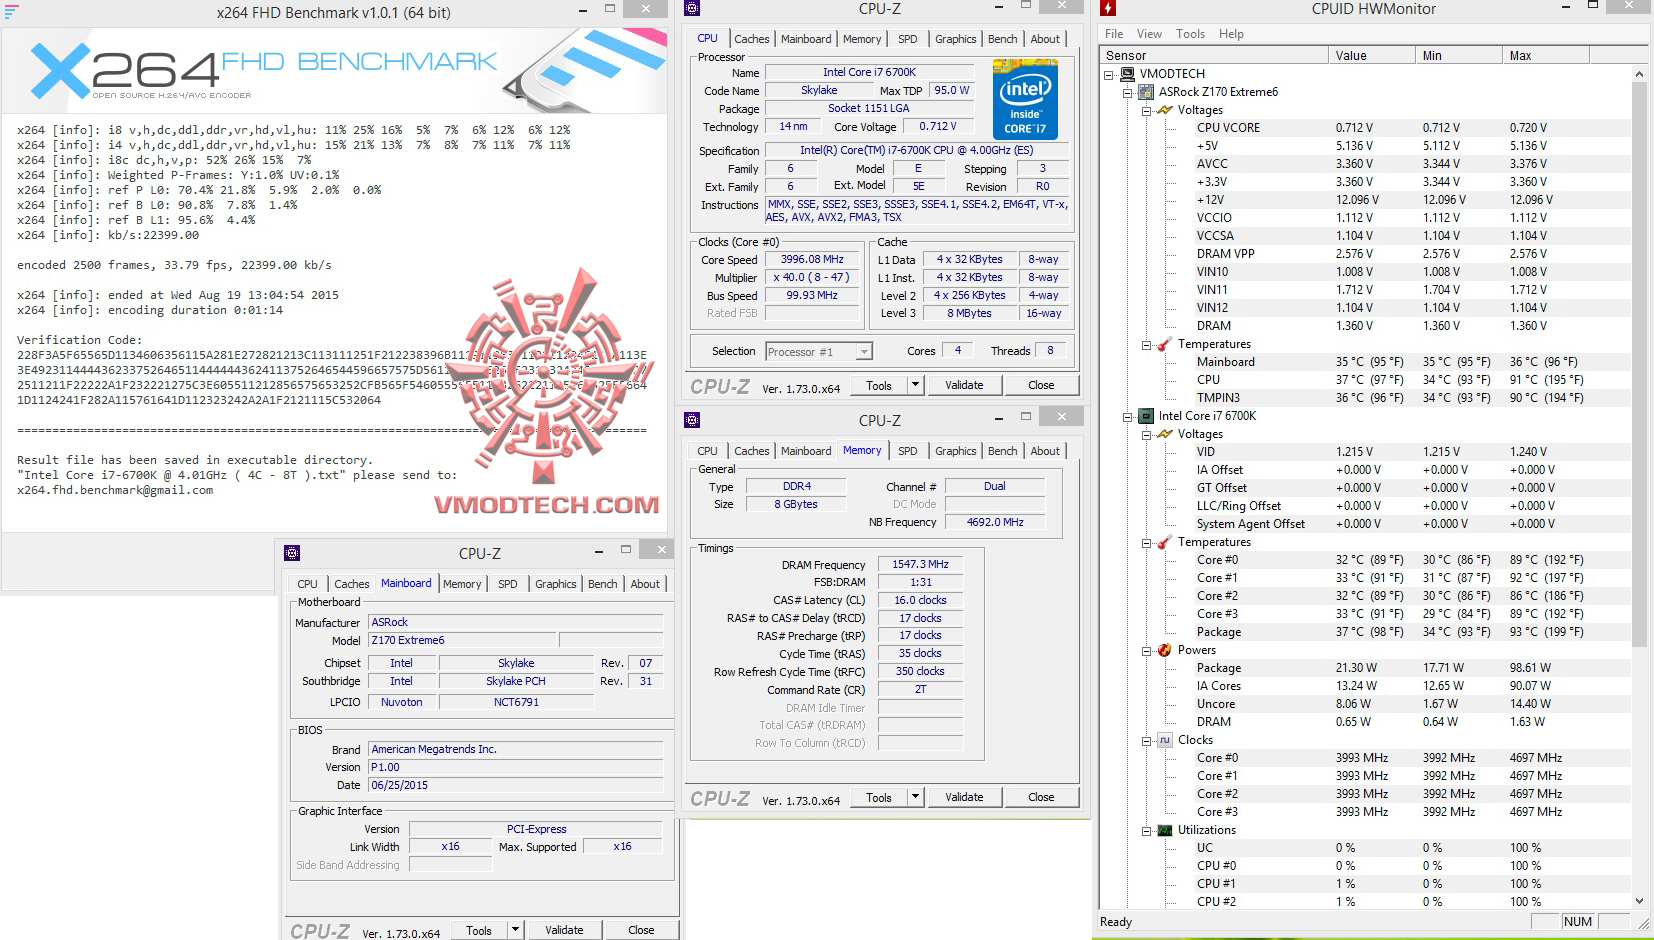The image size is (1654, 940).
Task: Collapse the Intel Core i7 6700K node
Action: click(x=1128, y=416)
